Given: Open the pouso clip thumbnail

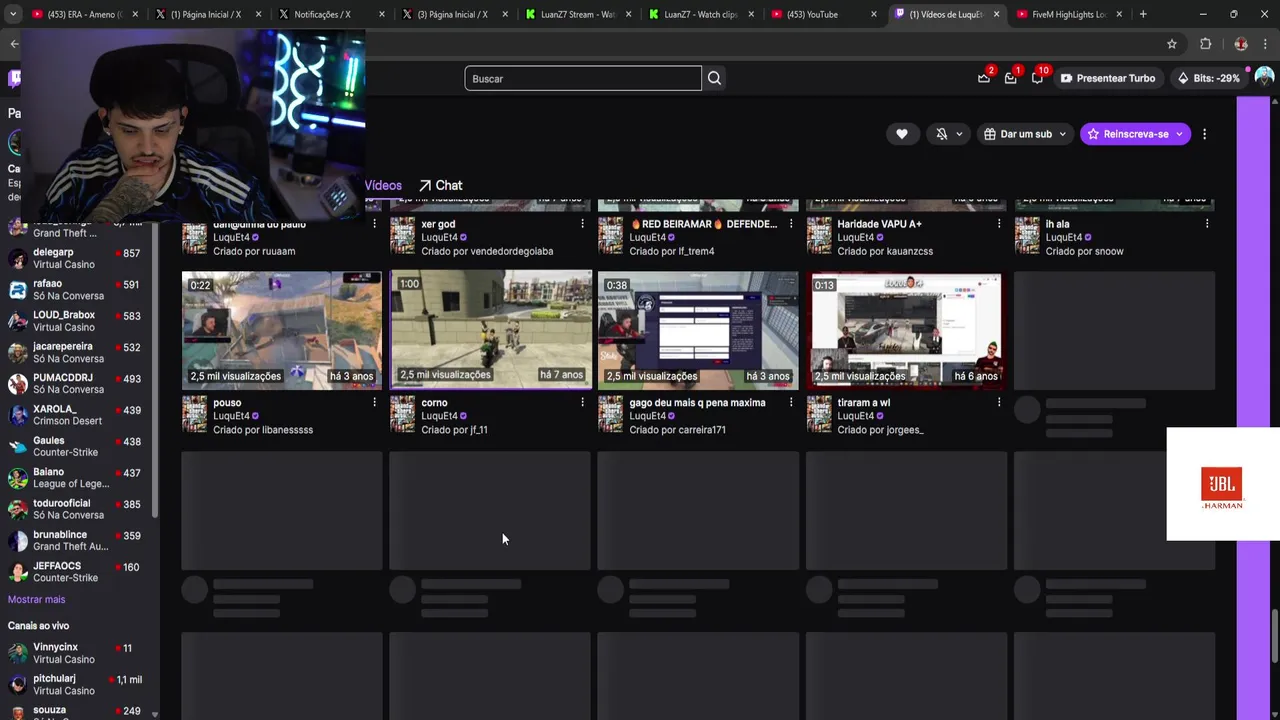Looking at the screenshot, I should pyautogui.click(x=282, y=330).
